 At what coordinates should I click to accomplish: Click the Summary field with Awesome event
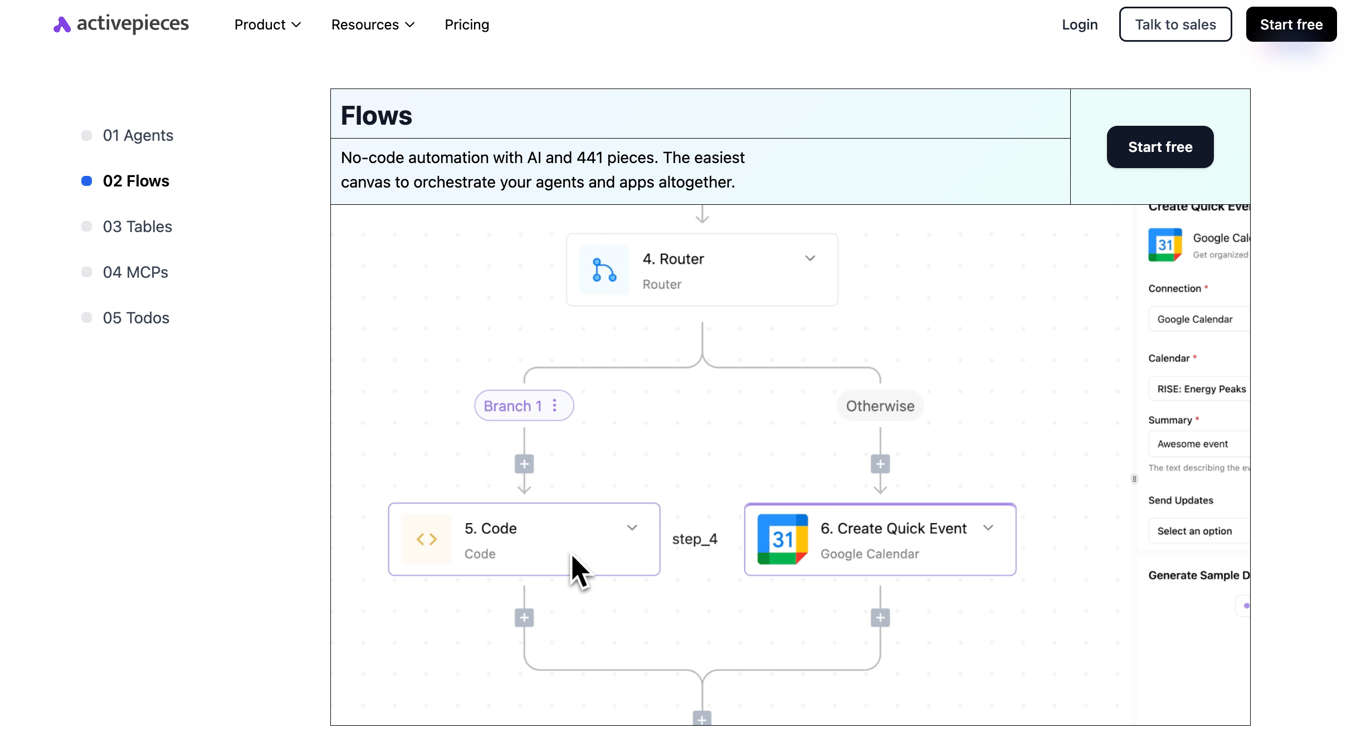[x=1198, y=444]
